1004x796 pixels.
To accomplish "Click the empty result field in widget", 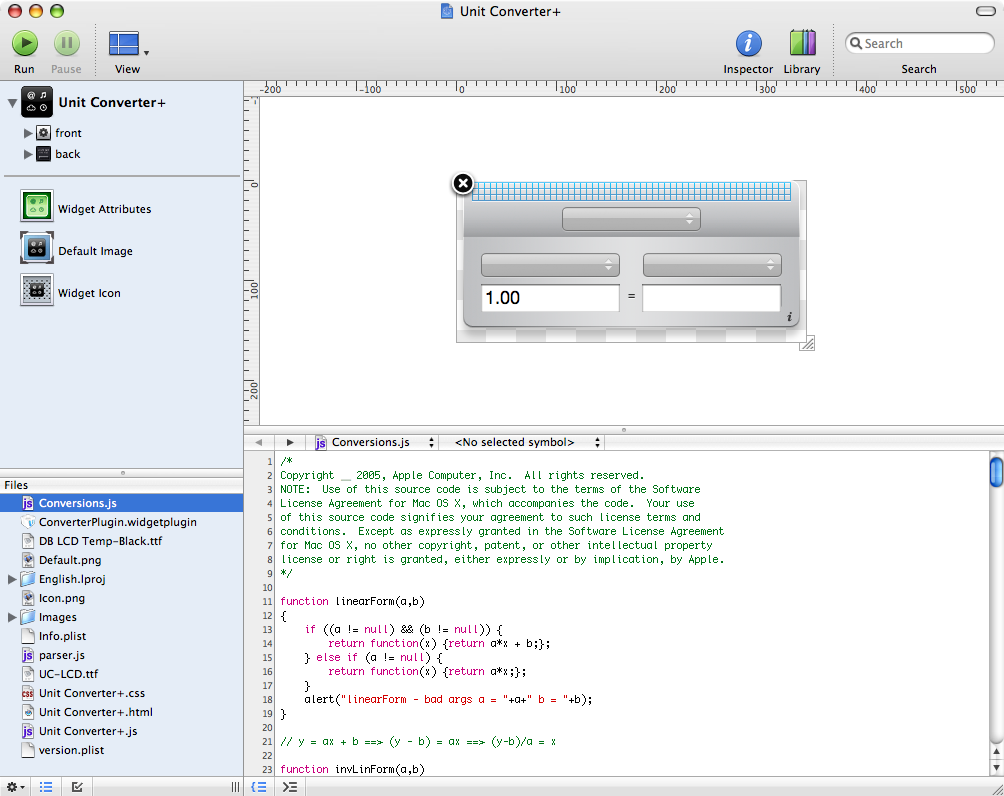I will 712,298.
